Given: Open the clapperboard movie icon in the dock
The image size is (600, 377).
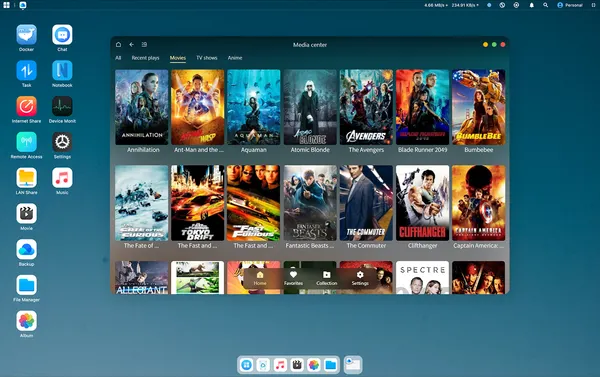Looking at the screenshot, I should 297,365.
